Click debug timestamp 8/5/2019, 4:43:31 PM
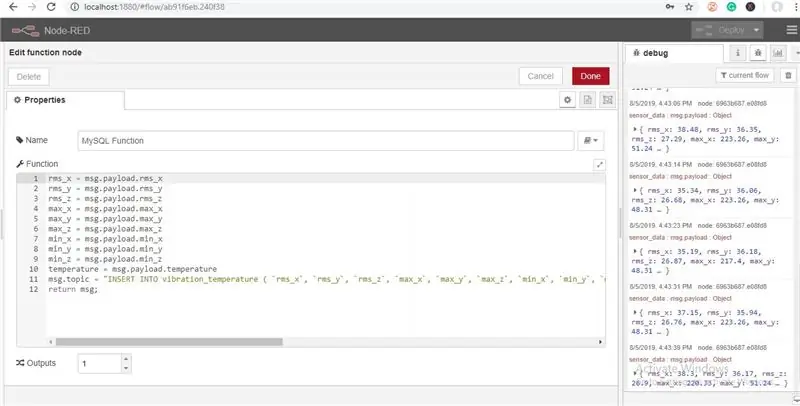 tap(661, 287)
